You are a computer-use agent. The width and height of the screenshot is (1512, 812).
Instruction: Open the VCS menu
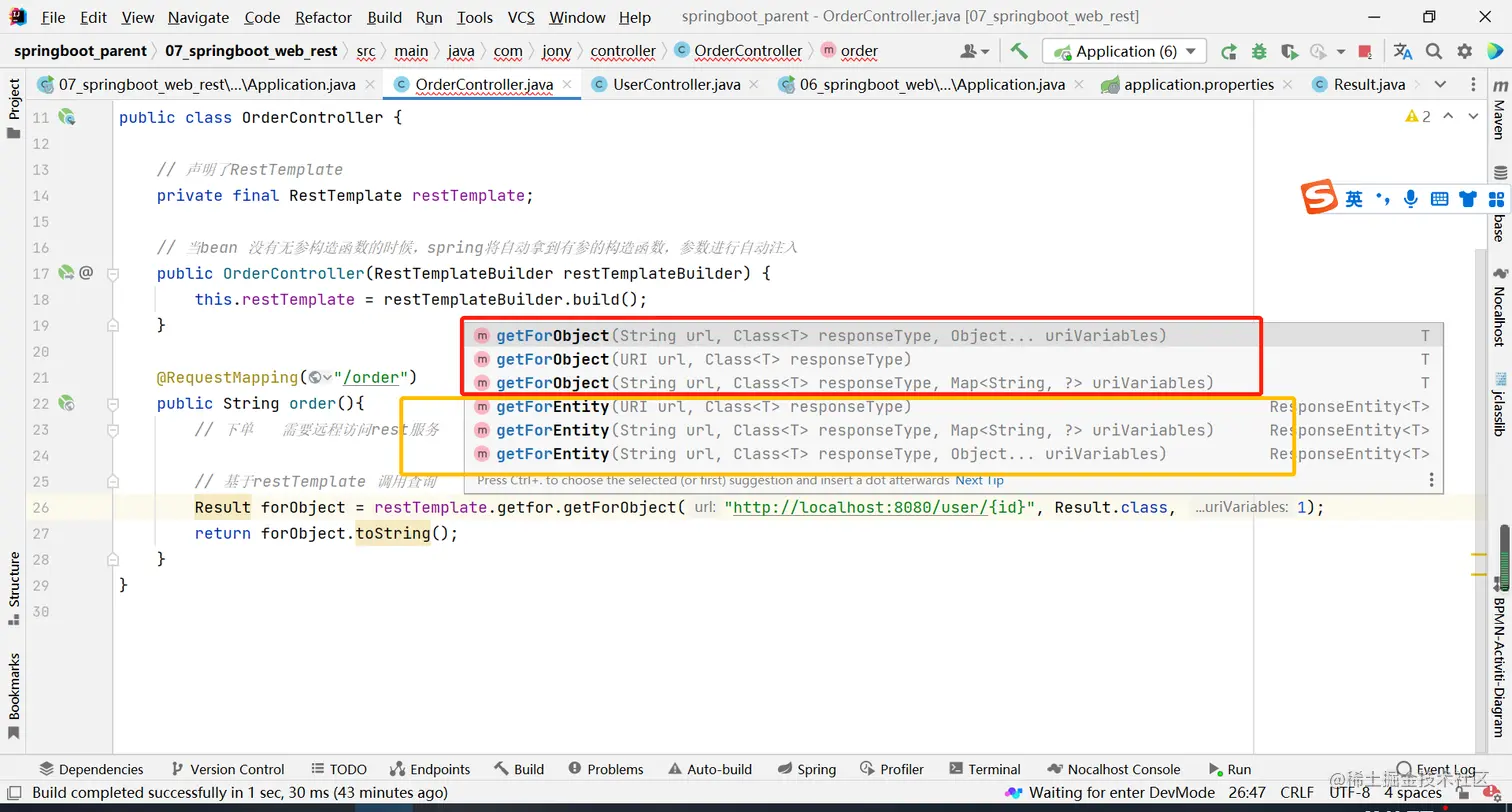pos(521,17)
